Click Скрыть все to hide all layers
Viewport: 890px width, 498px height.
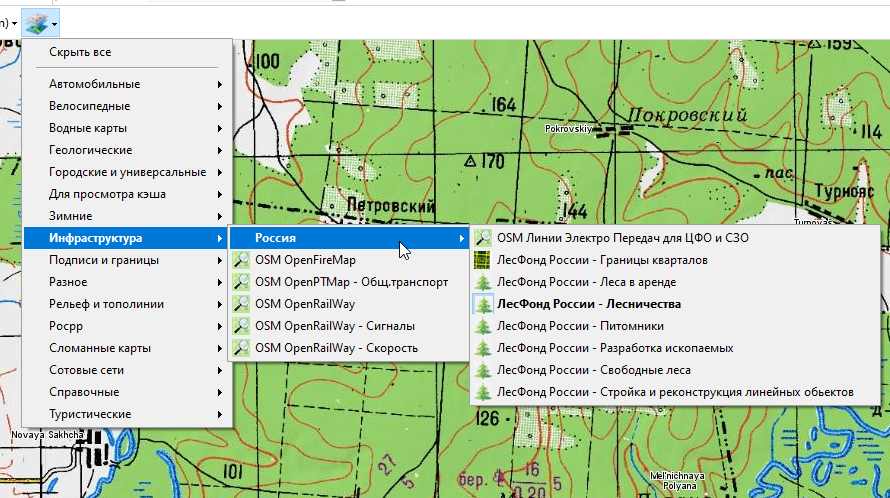coord(80,52)
